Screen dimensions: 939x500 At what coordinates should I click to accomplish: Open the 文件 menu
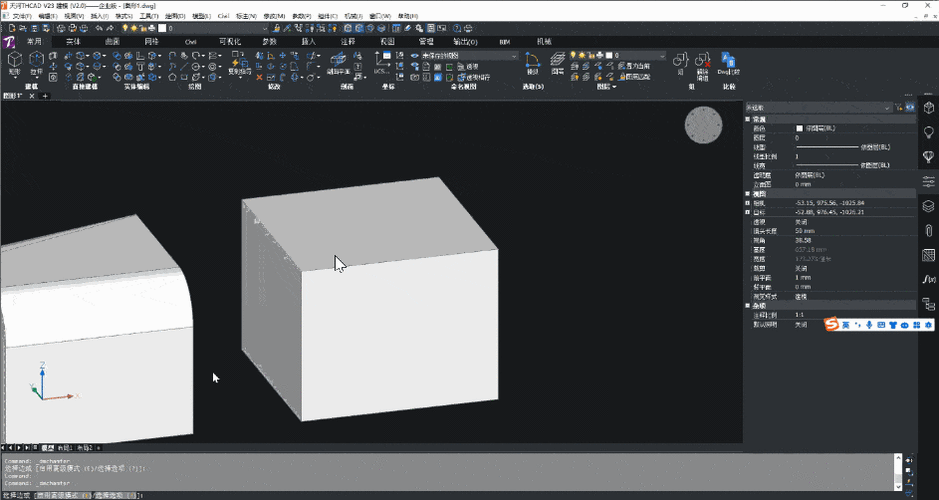tap(21, 17)
